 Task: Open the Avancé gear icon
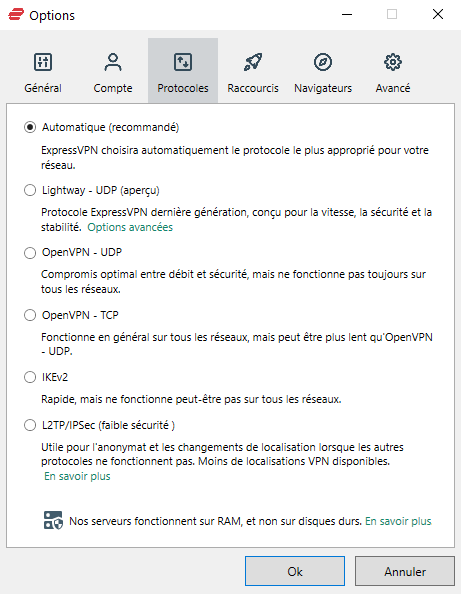(x=393, y=62)
